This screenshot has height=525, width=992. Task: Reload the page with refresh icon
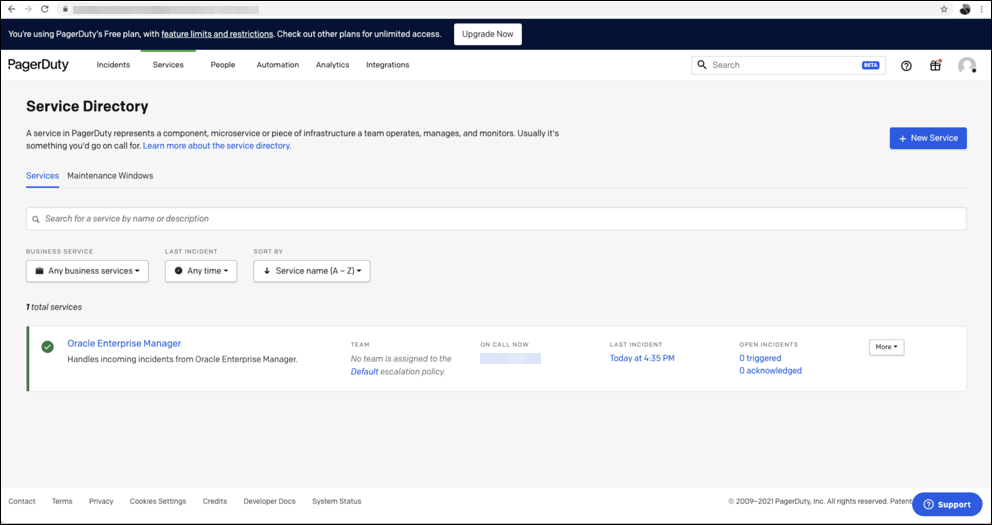45,9
